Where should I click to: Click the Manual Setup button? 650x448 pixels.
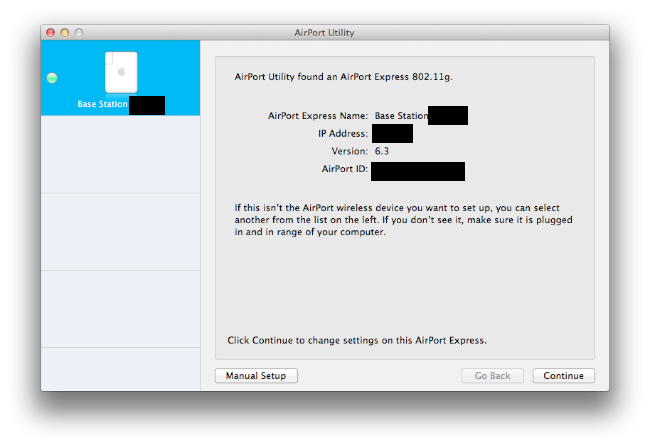pyautogui.click(x=256, y=375)
